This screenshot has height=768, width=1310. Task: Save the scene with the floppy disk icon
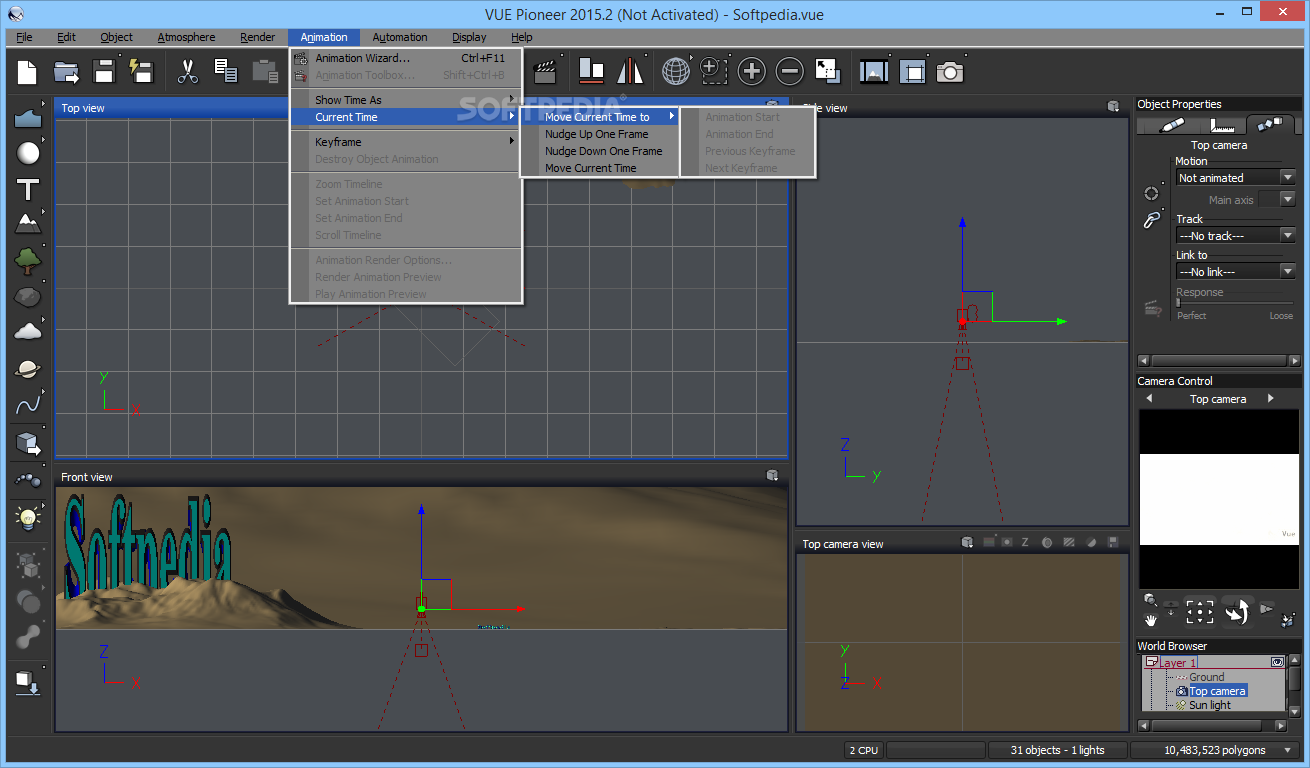104,71
